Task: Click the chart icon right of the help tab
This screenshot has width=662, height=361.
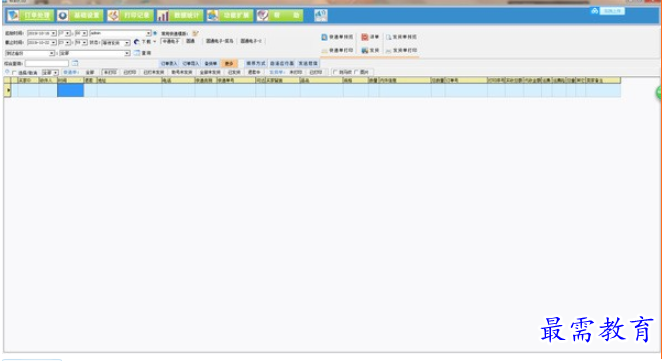Action: tap(321, 16)
